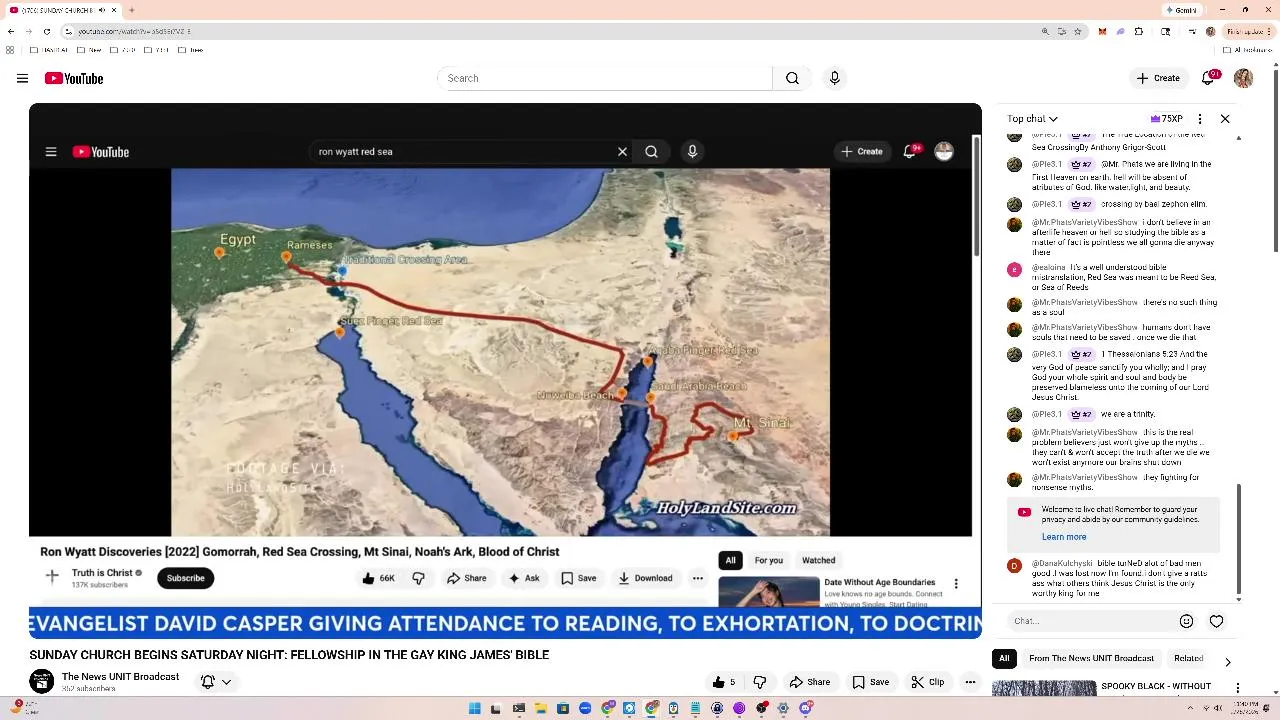
Task: Select the From The News UNIT Broadcast chip
Action: [1091, 658]
